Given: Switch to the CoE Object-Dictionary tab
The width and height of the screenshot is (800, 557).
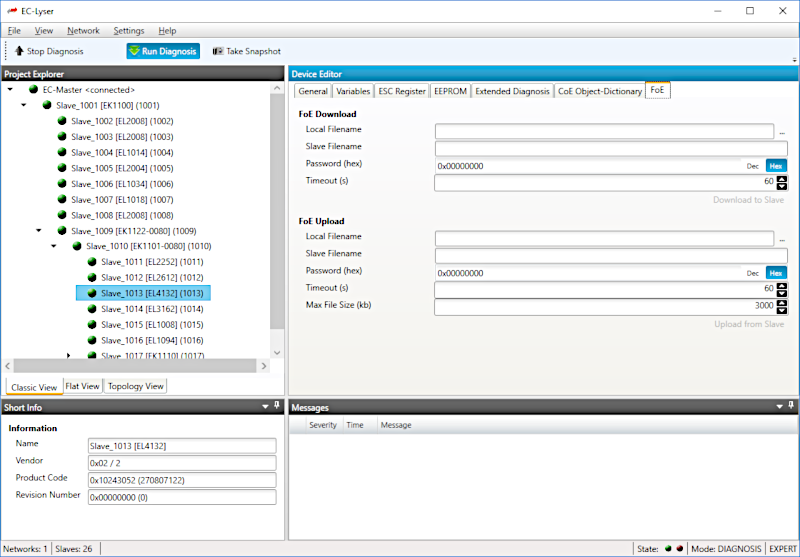Looking at the screenshot, I should pyautogui.click(x=599, y=91).
